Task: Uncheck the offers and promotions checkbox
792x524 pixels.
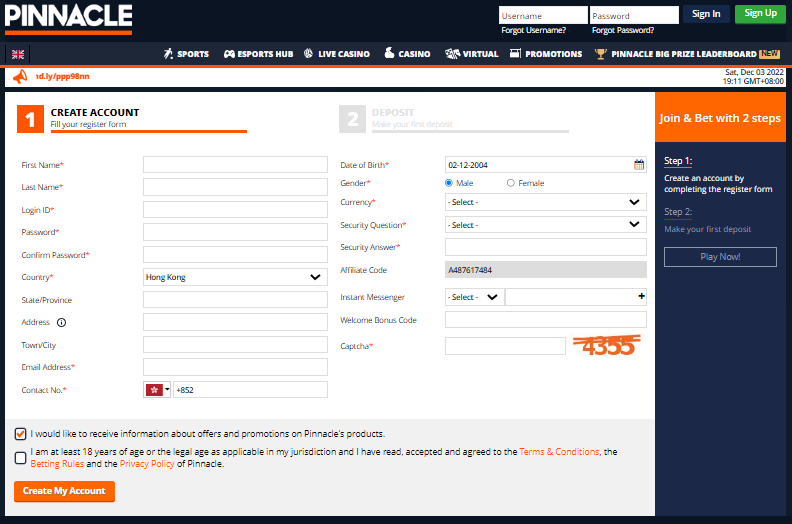Action: click(x=21, y=434)
